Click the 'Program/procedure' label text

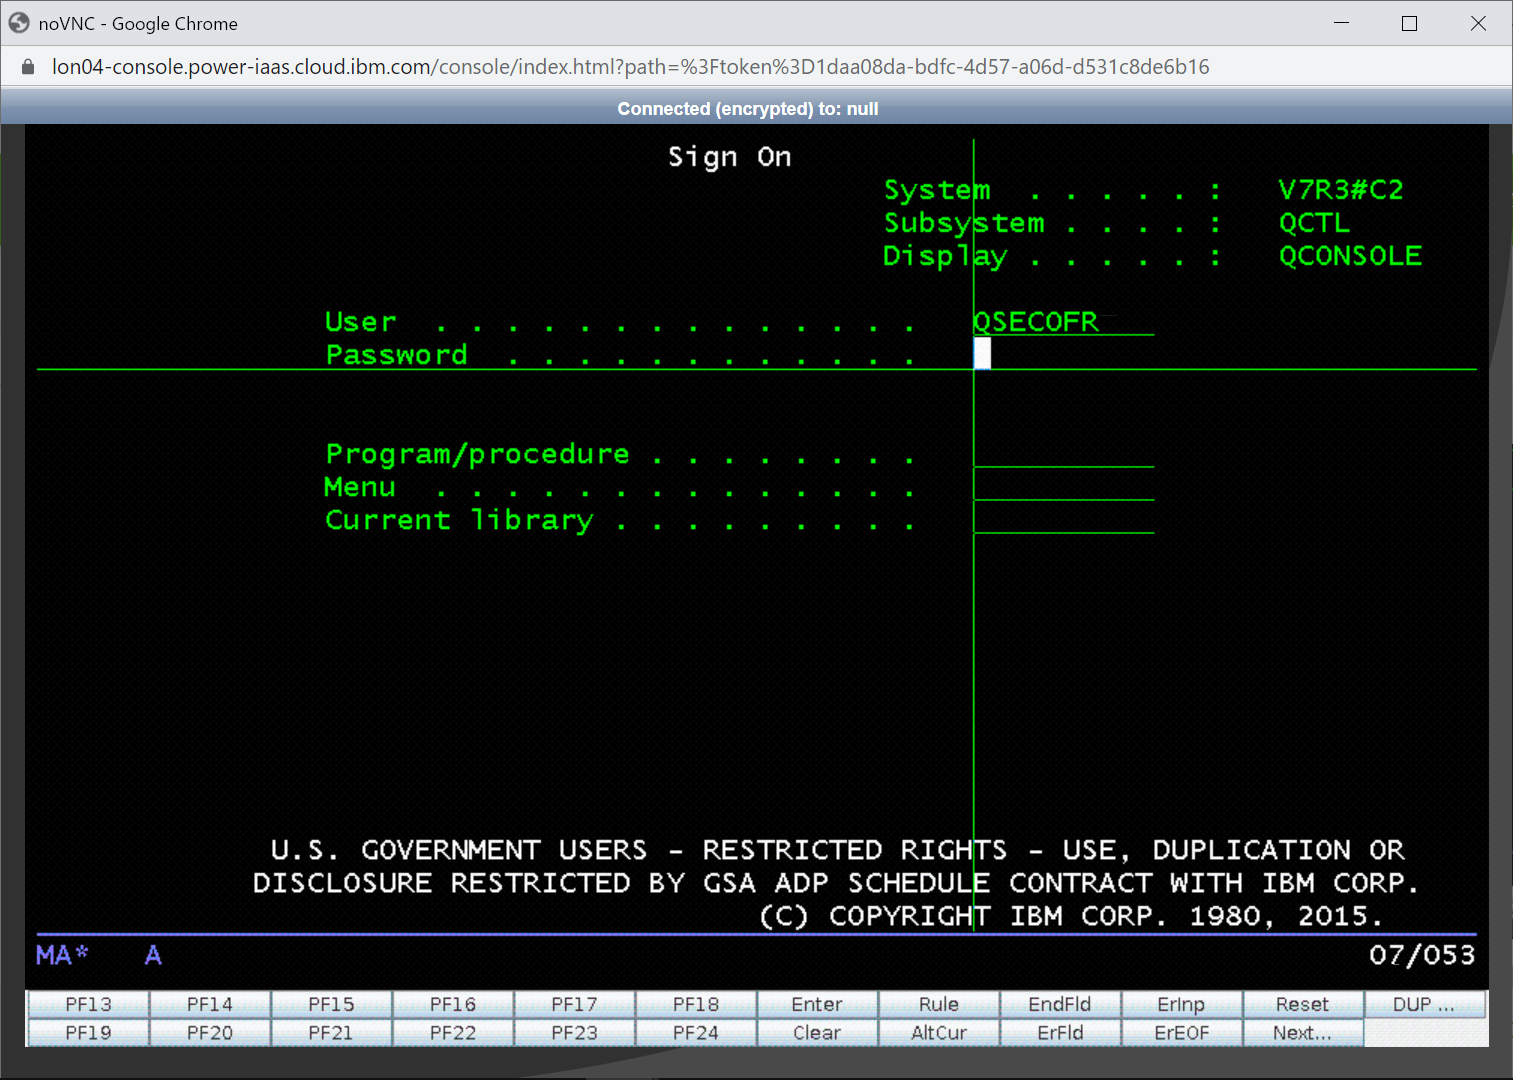point(478,454)
